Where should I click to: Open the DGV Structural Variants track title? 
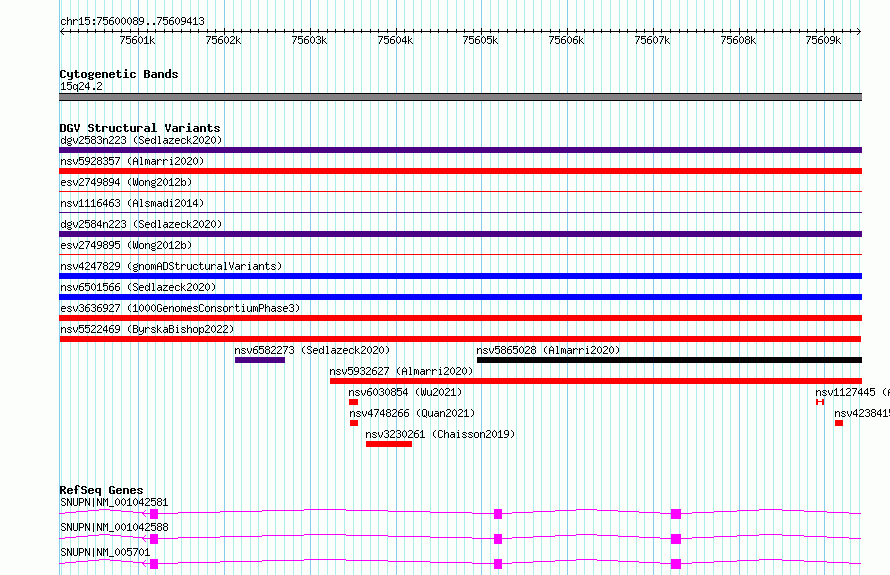[x=140, y=128]
